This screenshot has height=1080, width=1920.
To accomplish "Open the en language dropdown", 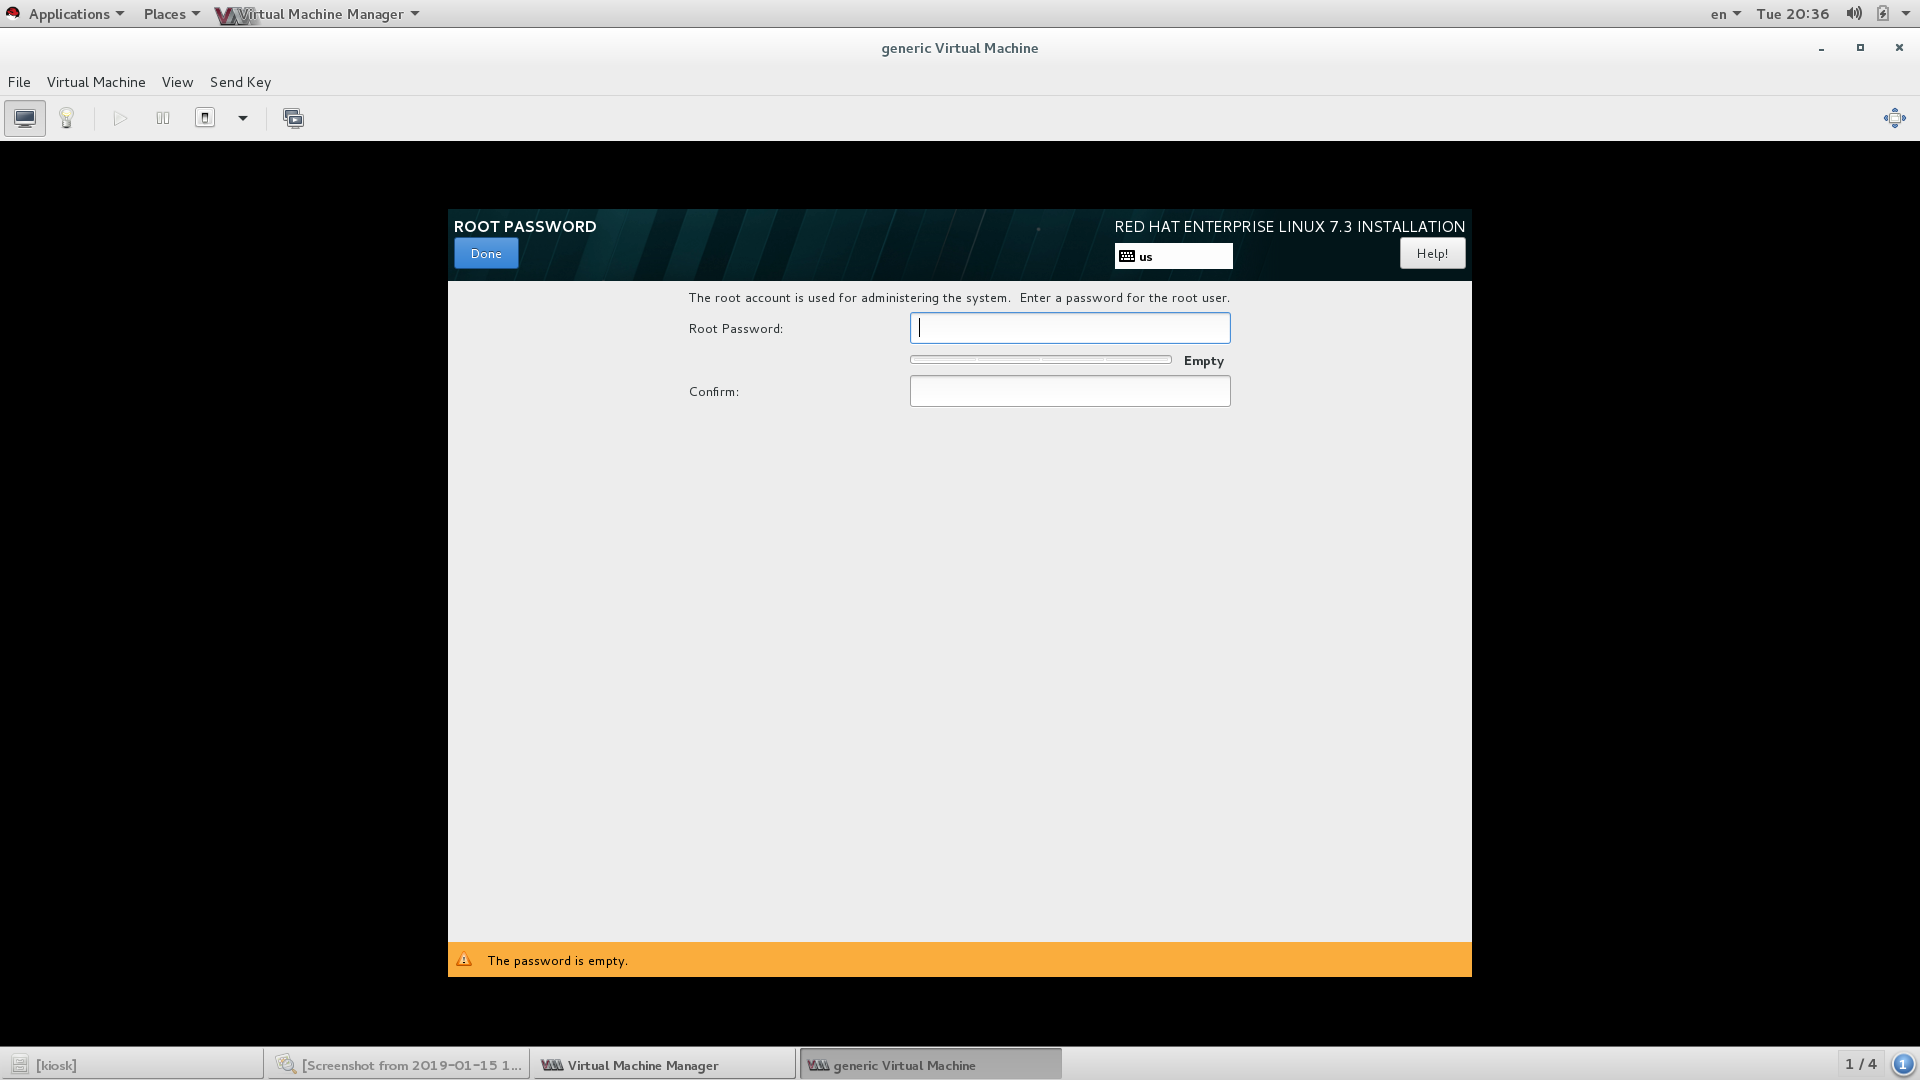I will (x=1725, y=14).
